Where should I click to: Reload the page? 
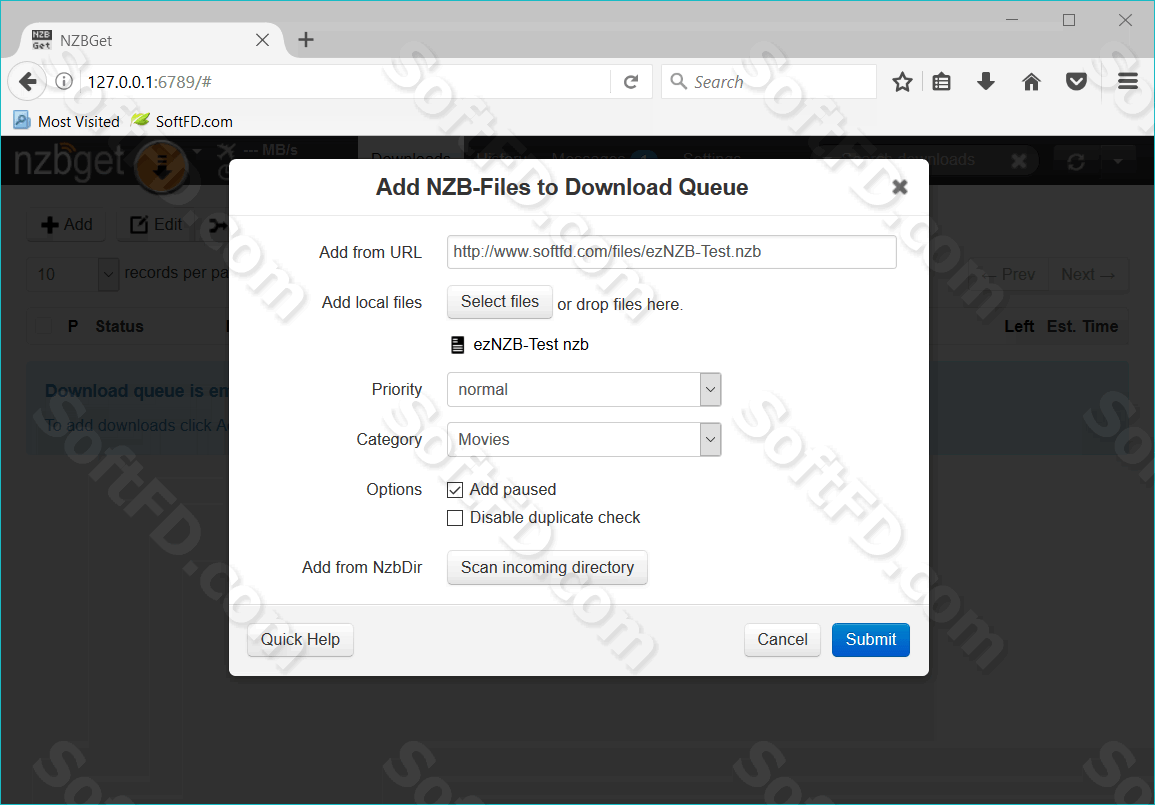631,82
